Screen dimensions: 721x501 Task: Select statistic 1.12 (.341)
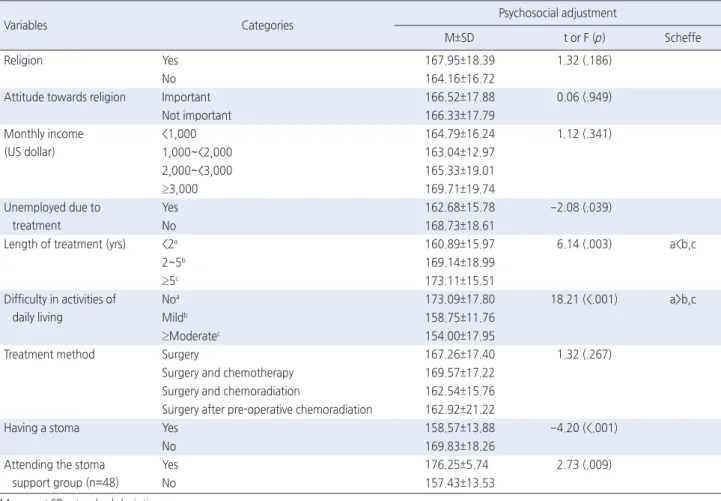(x=584, y=134)
